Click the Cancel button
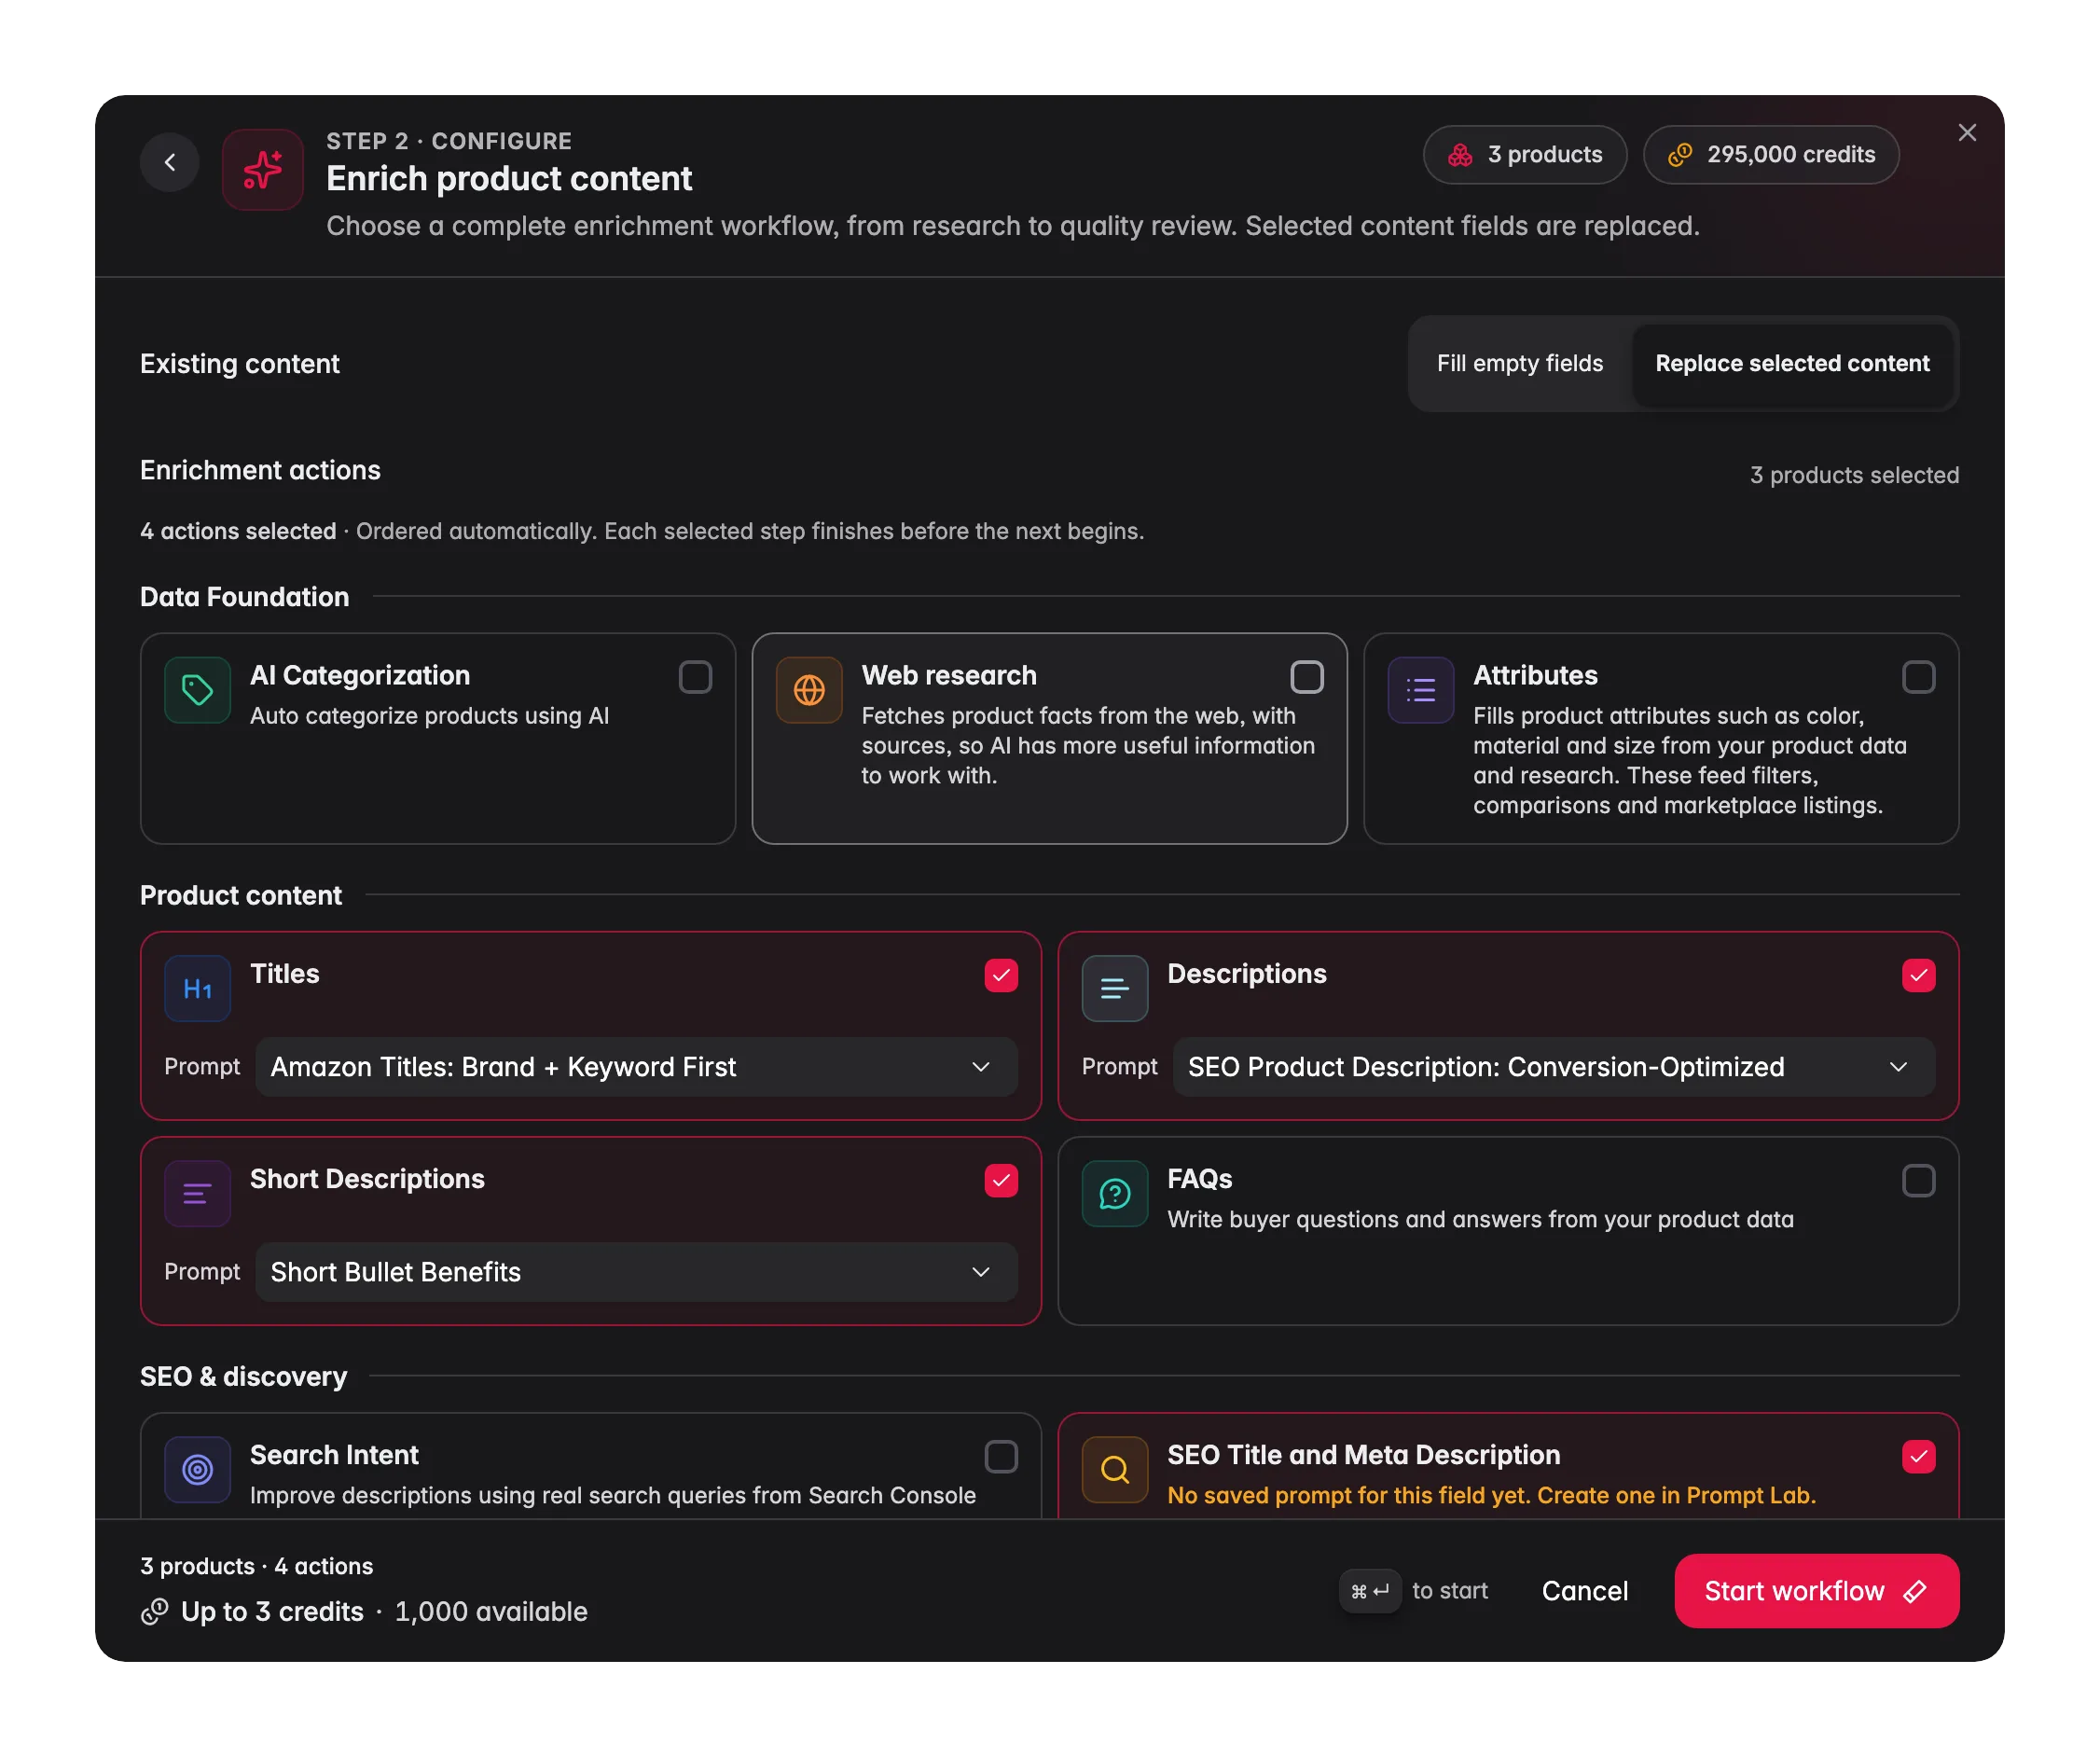 1584,1591
